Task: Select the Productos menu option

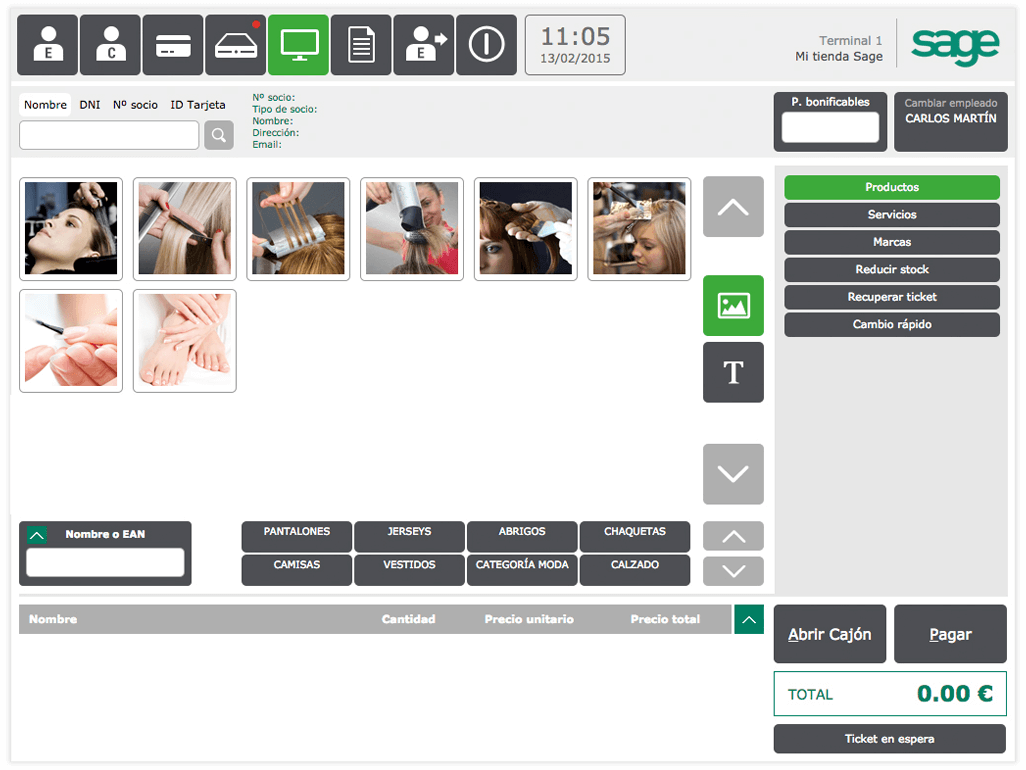Action: (892, 187)
